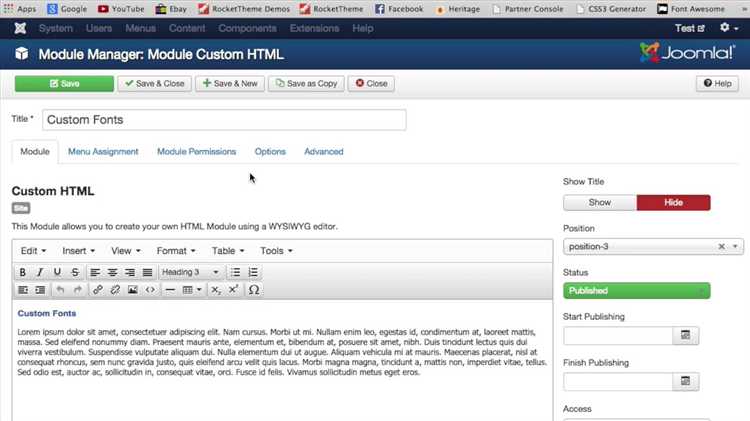This screenshot has height=421, width=750.
Task: Decrease indent (outdent) button
Action: (22, 290)
